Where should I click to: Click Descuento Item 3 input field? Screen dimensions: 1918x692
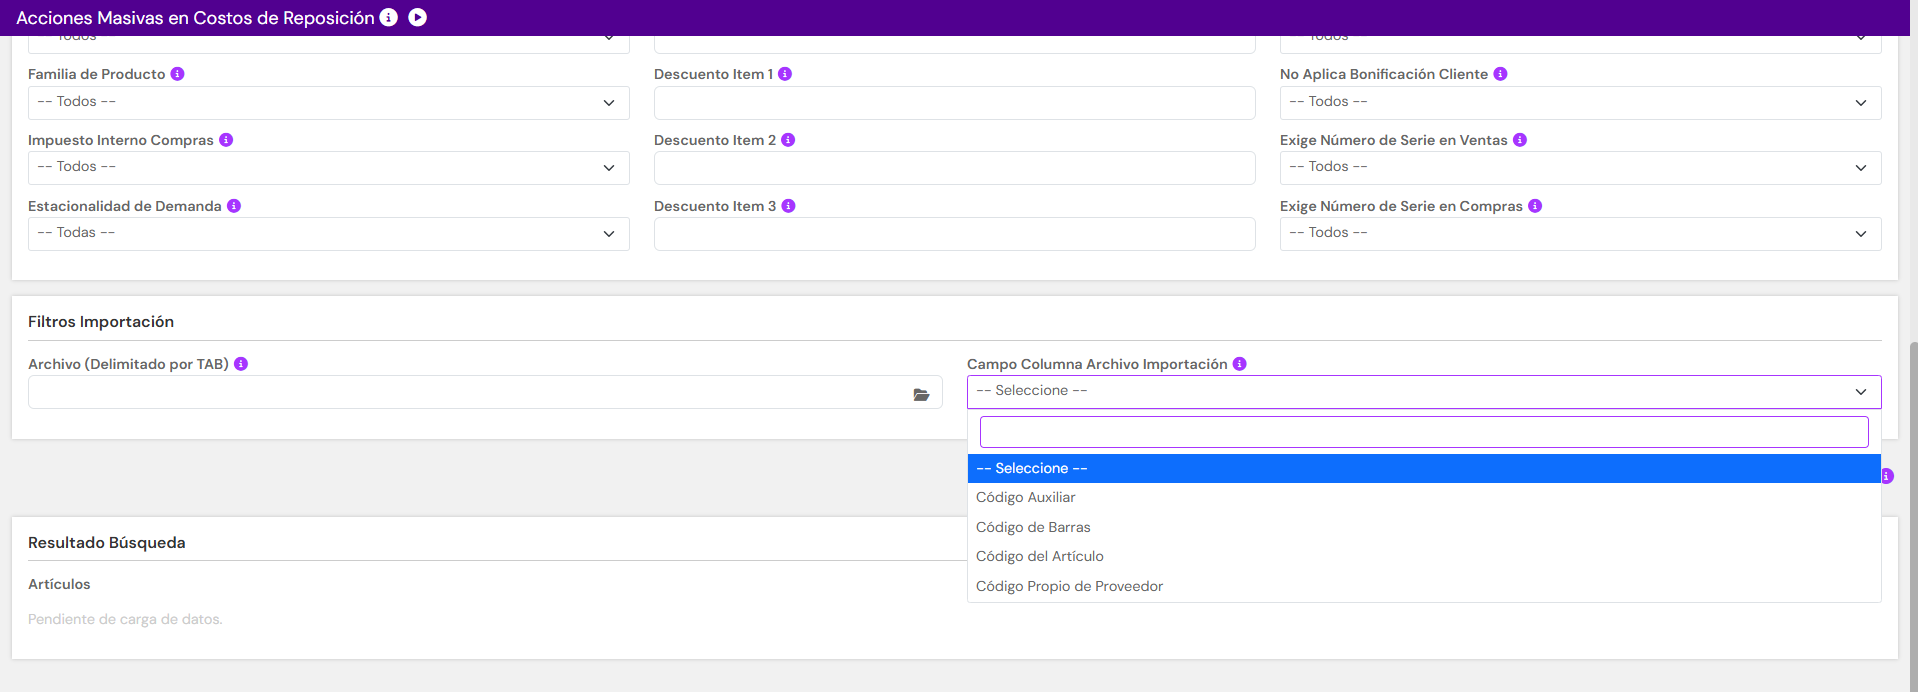tap(955, 234)
